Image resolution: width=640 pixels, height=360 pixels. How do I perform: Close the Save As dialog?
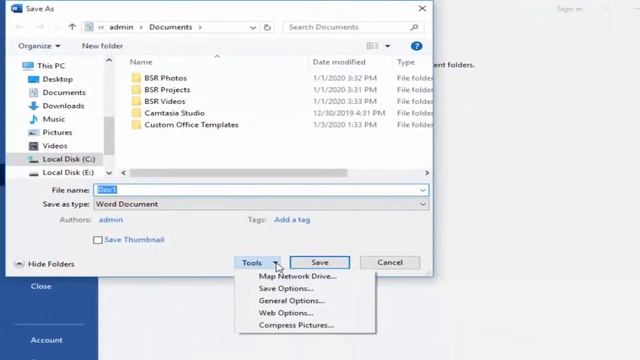pyautogui.click(x=422, y=9)
